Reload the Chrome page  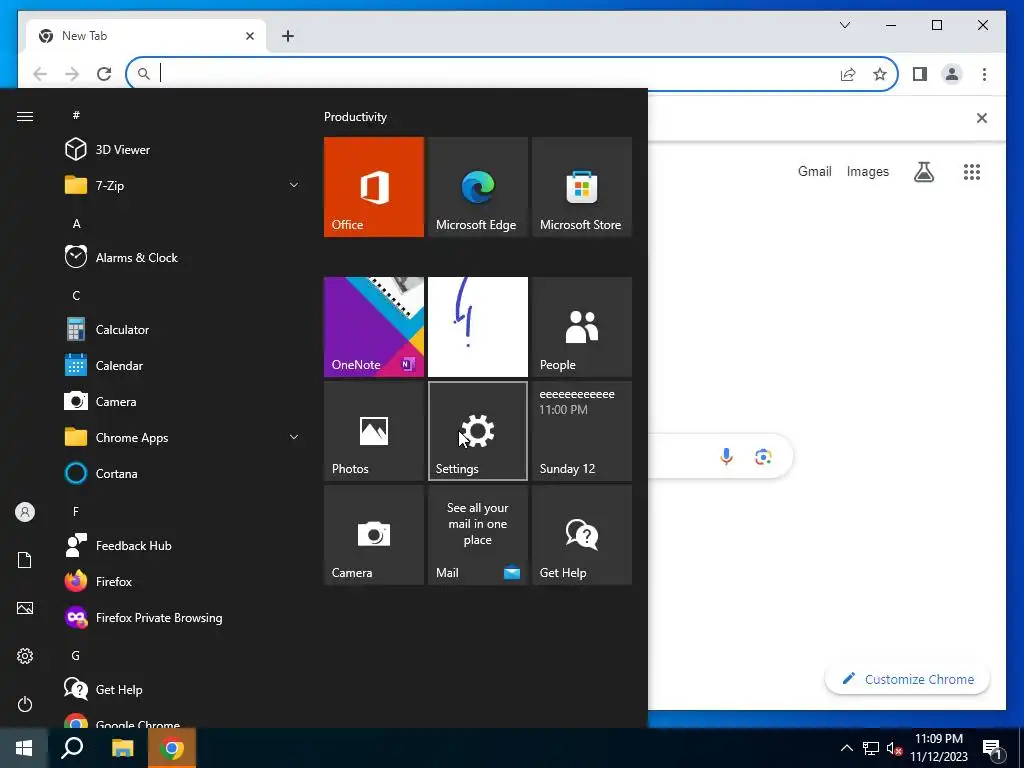point(104,74)
